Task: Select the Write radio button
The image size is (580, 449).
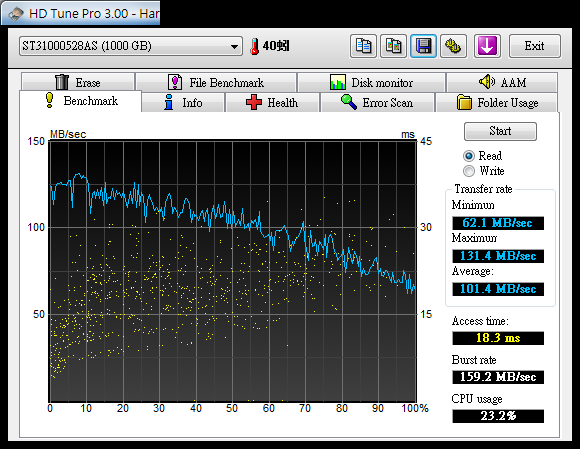Action: (469, 171)
